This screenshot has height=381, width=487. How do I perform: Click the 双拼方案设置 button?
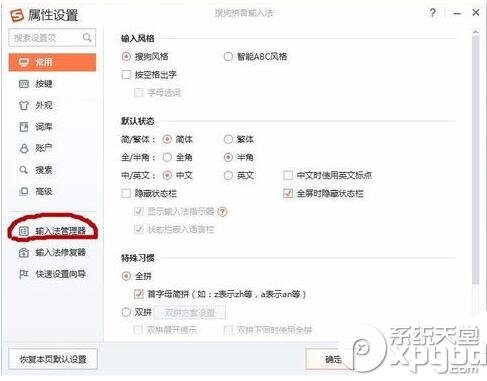(190, 313)
